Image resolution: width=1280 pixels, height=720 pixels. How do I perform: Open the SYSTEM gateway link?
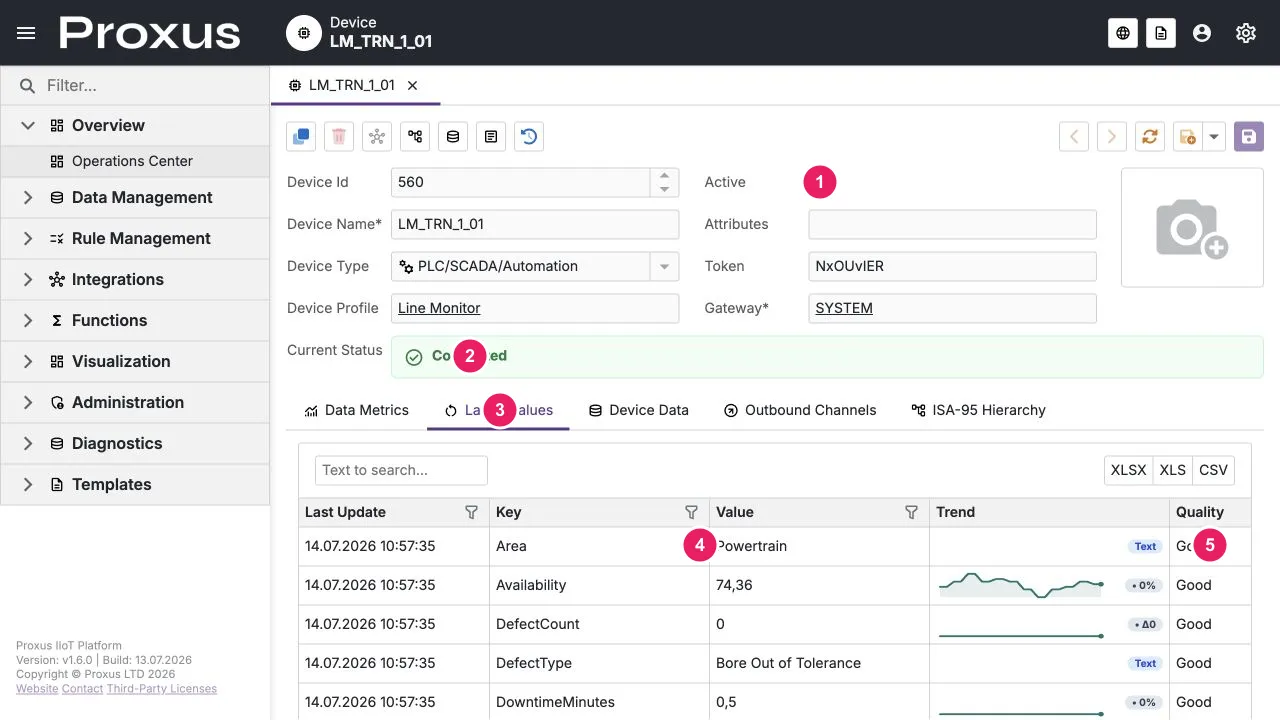click(x=844, y=308)
